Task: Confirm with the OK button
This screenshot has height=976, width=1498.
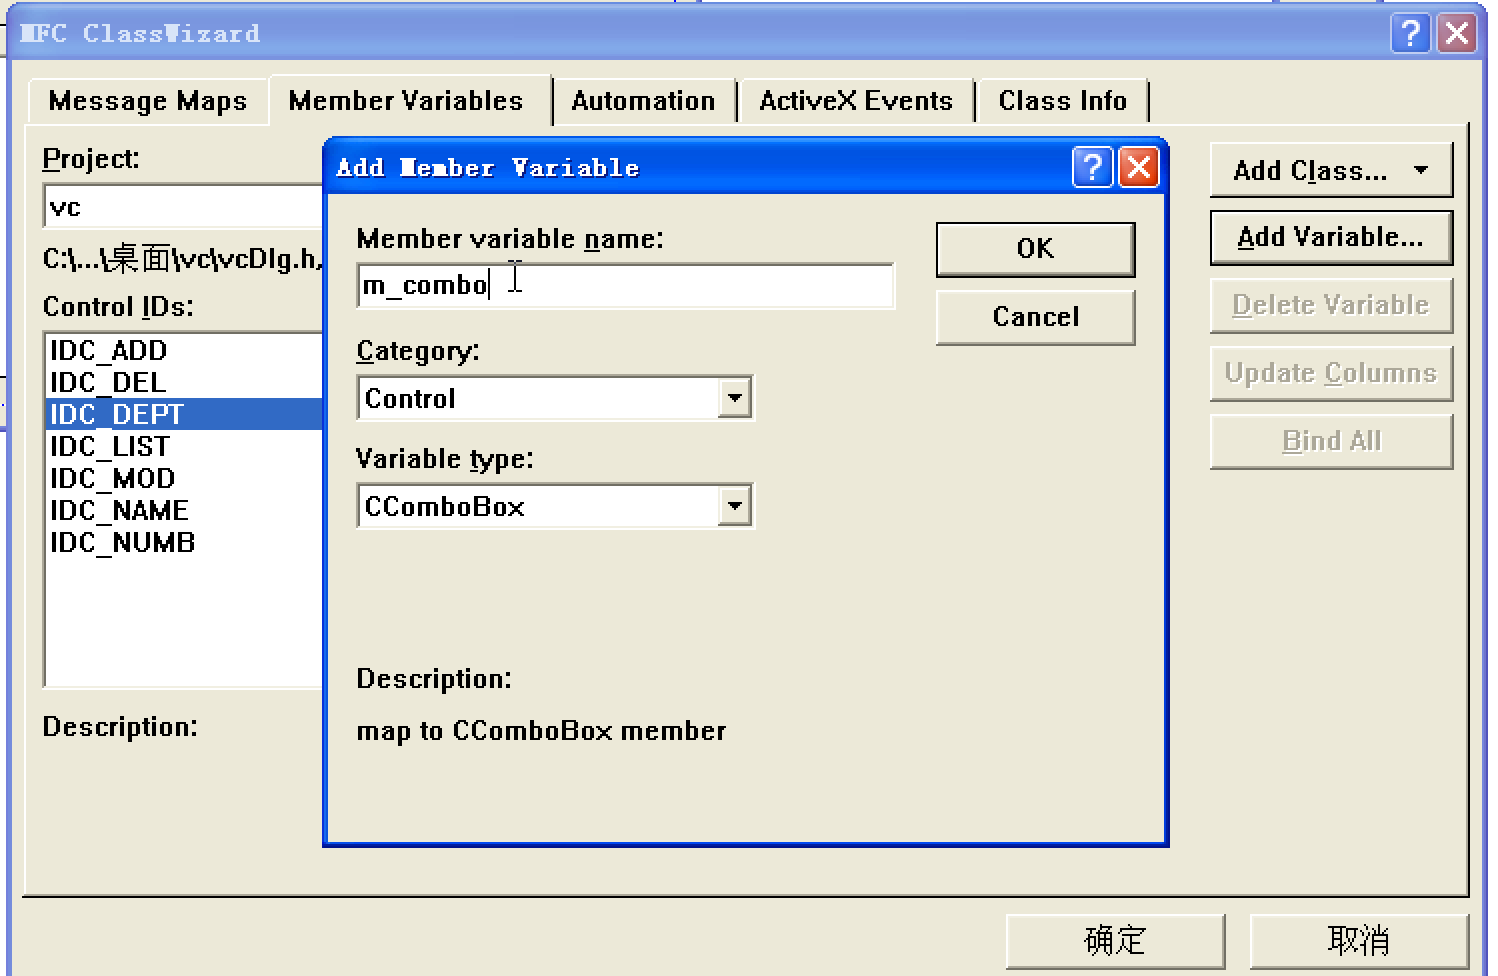Action: 1034,249
